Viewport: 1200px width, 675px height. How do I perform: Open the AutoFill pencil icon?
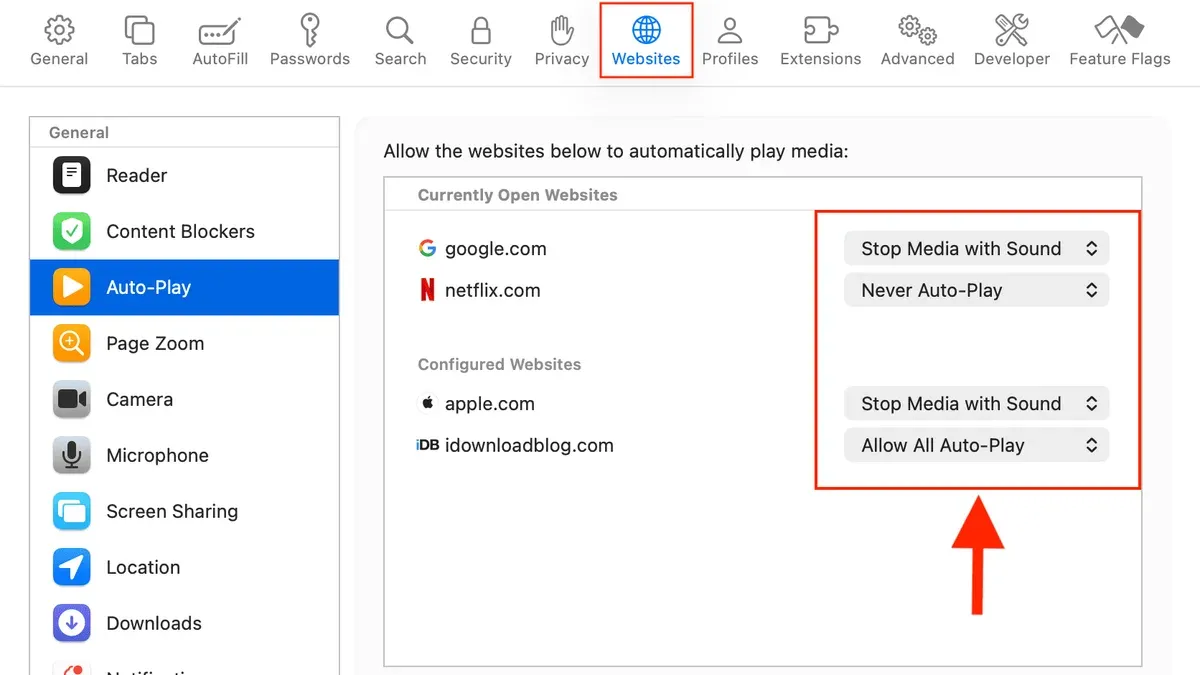(x=220, y=30)
